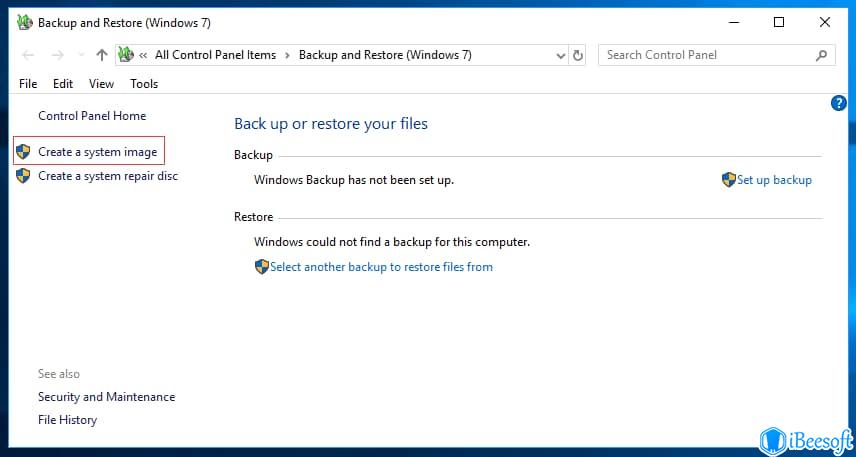Expand the address bar history dropdown
This screenshot has height=457, width=856.
pyautogui.click(x=561, y=56)
